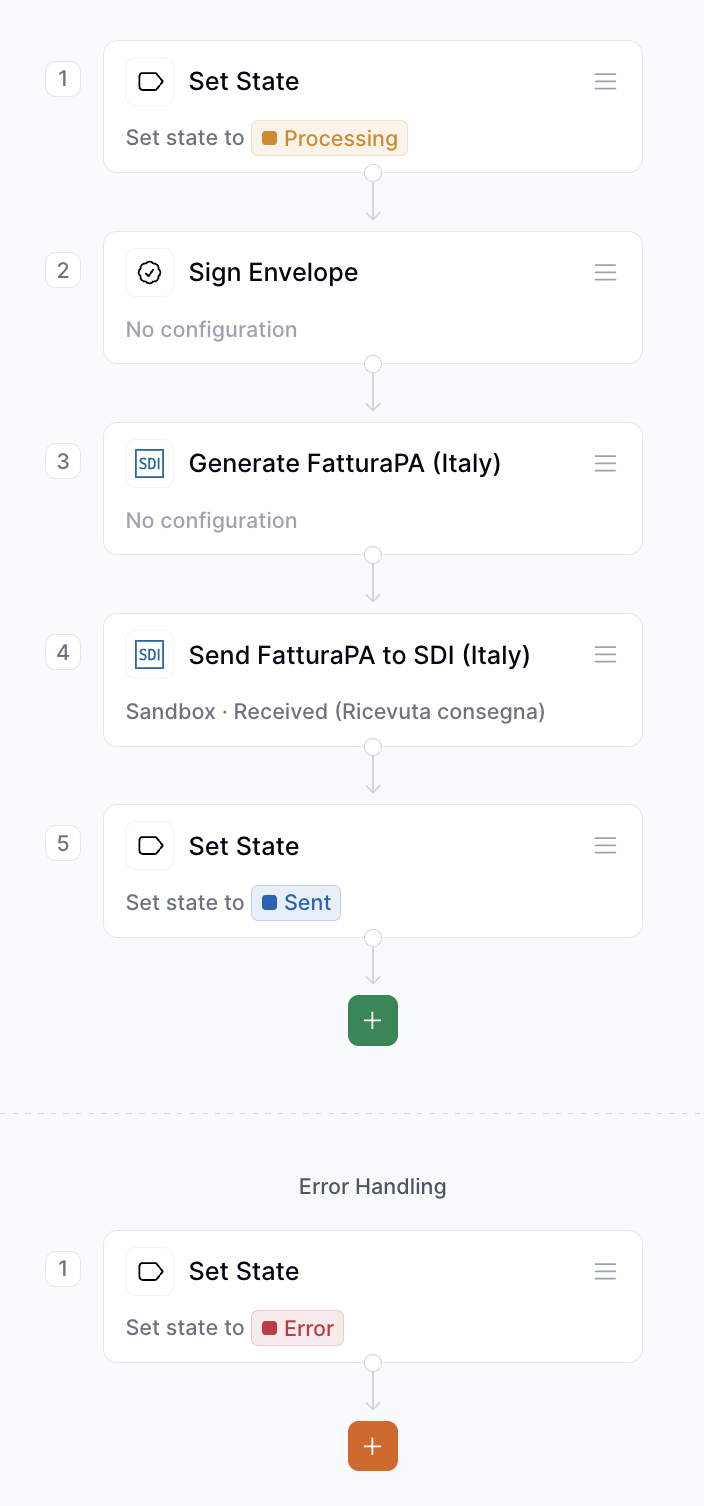Click the handle icon on Error Handling step

coord(605,1271)
